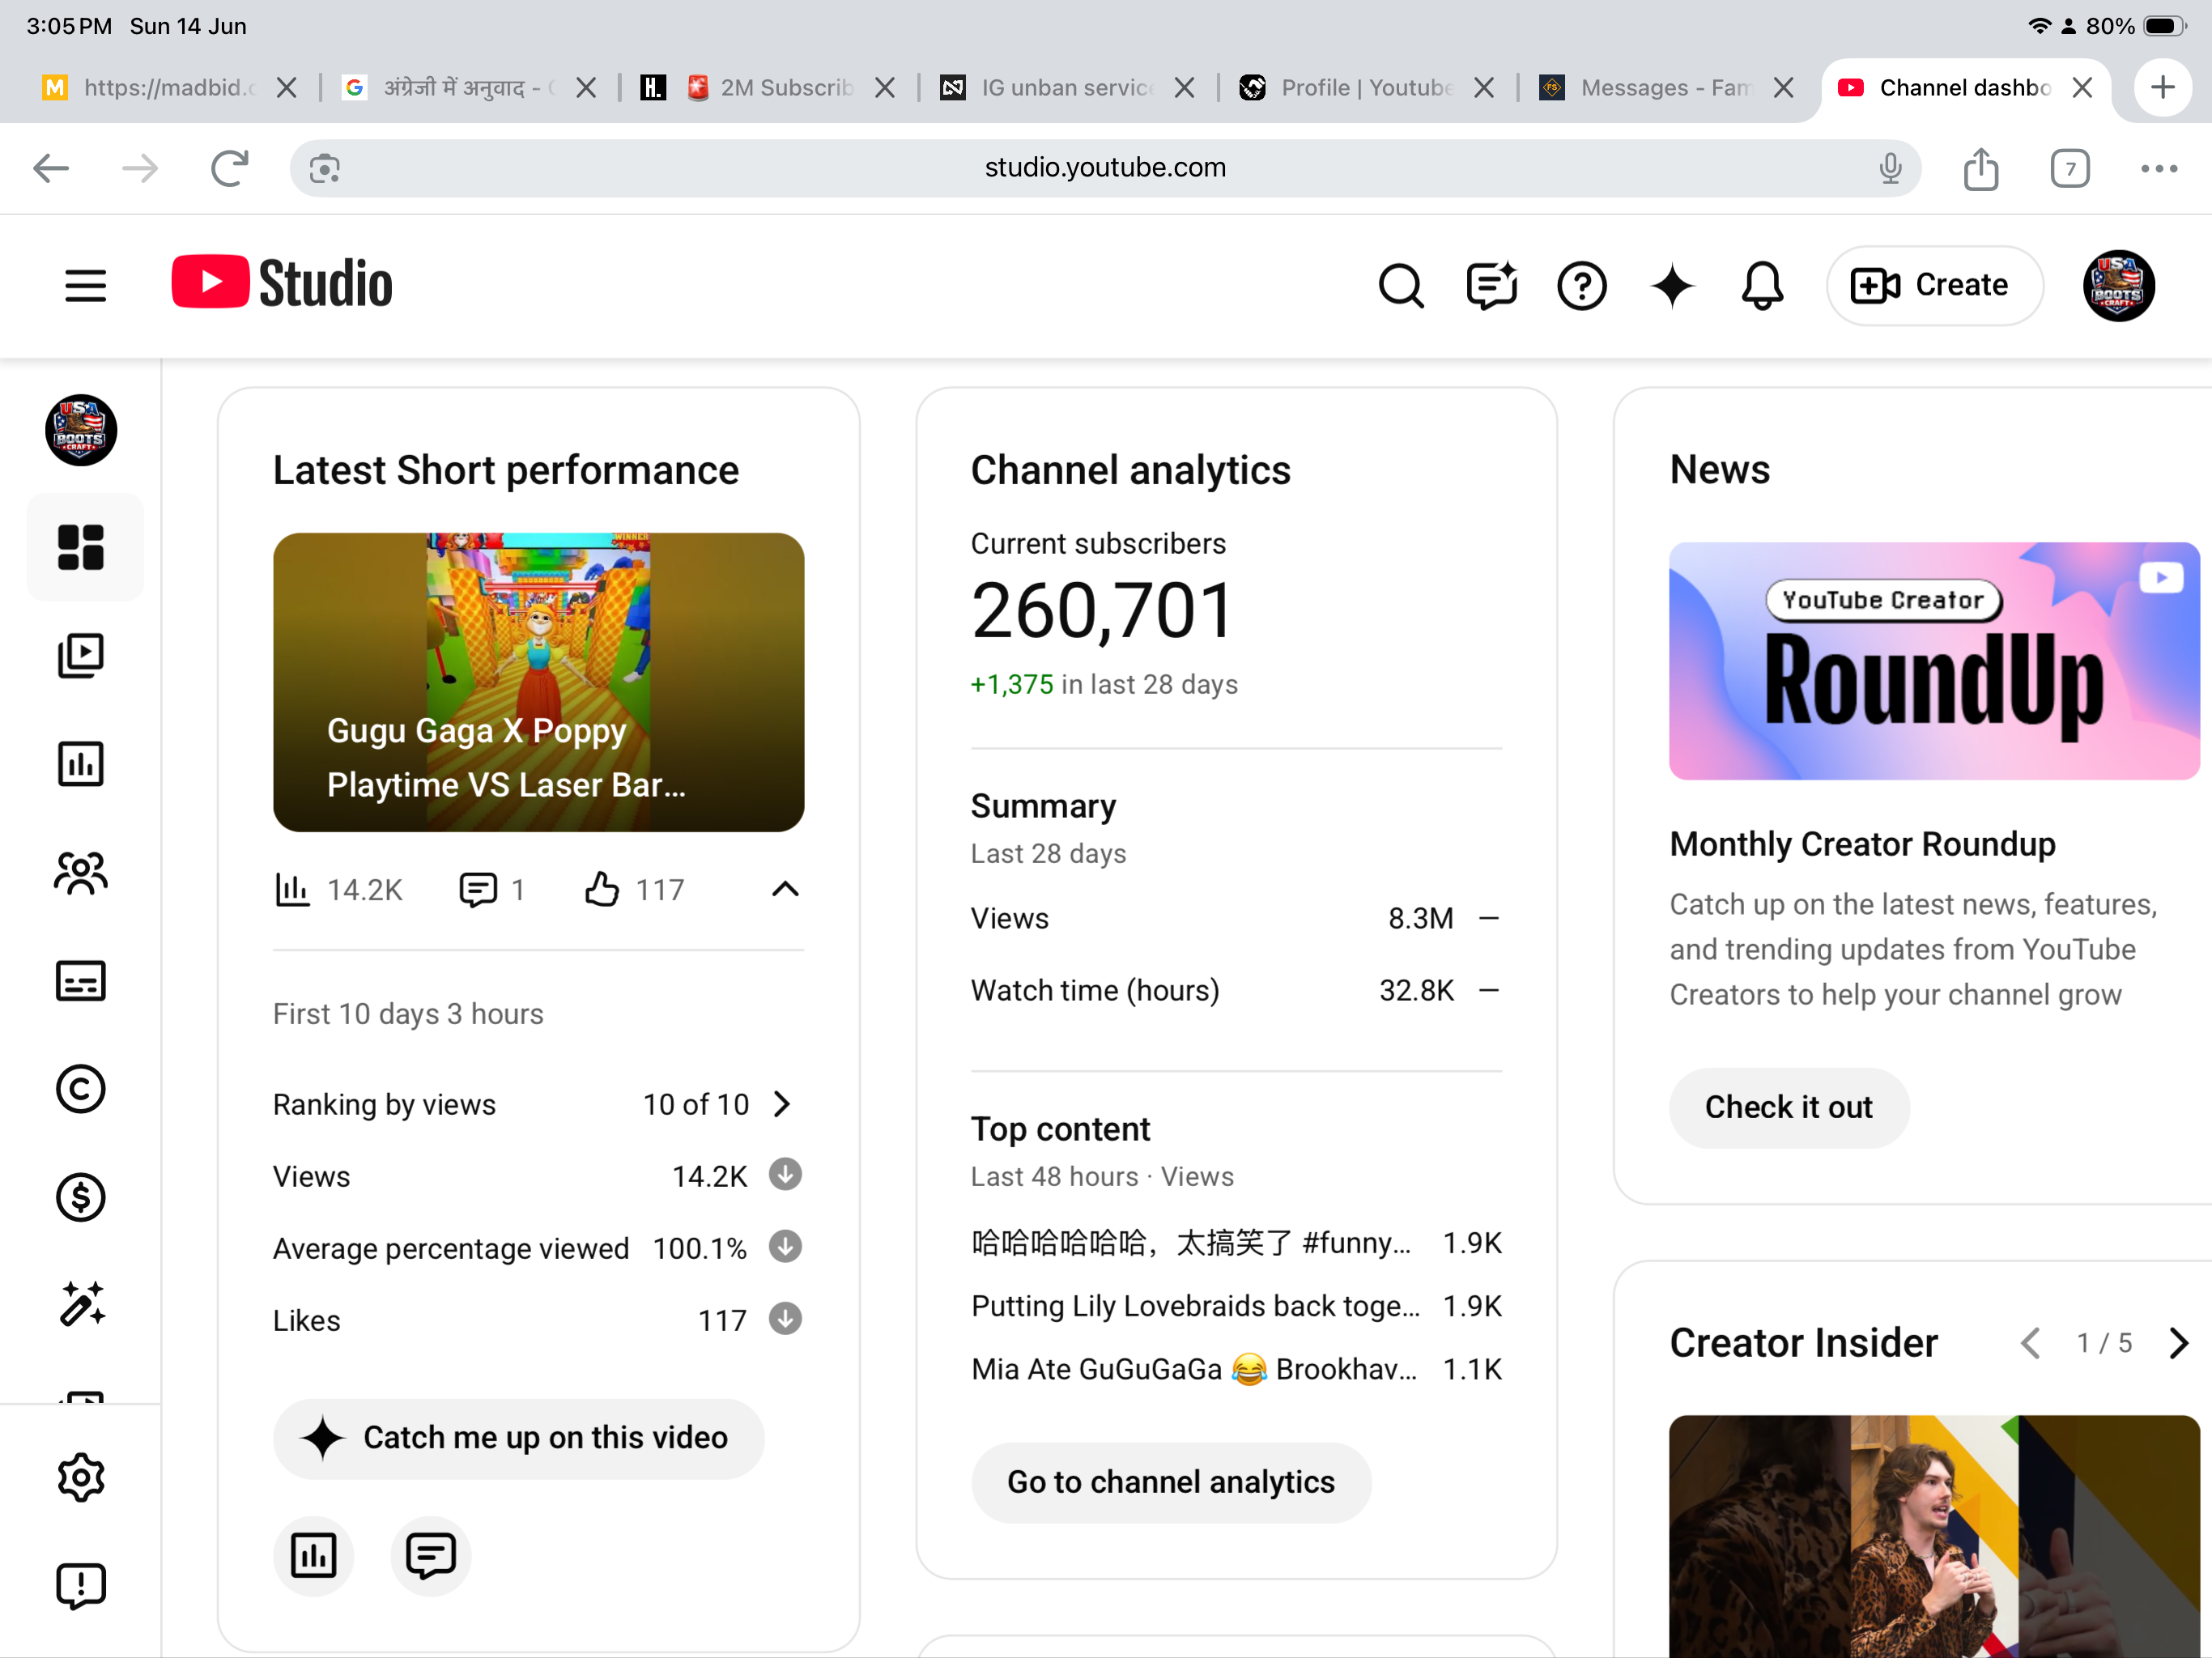Click the Create button

click(x=1934, y=286)
